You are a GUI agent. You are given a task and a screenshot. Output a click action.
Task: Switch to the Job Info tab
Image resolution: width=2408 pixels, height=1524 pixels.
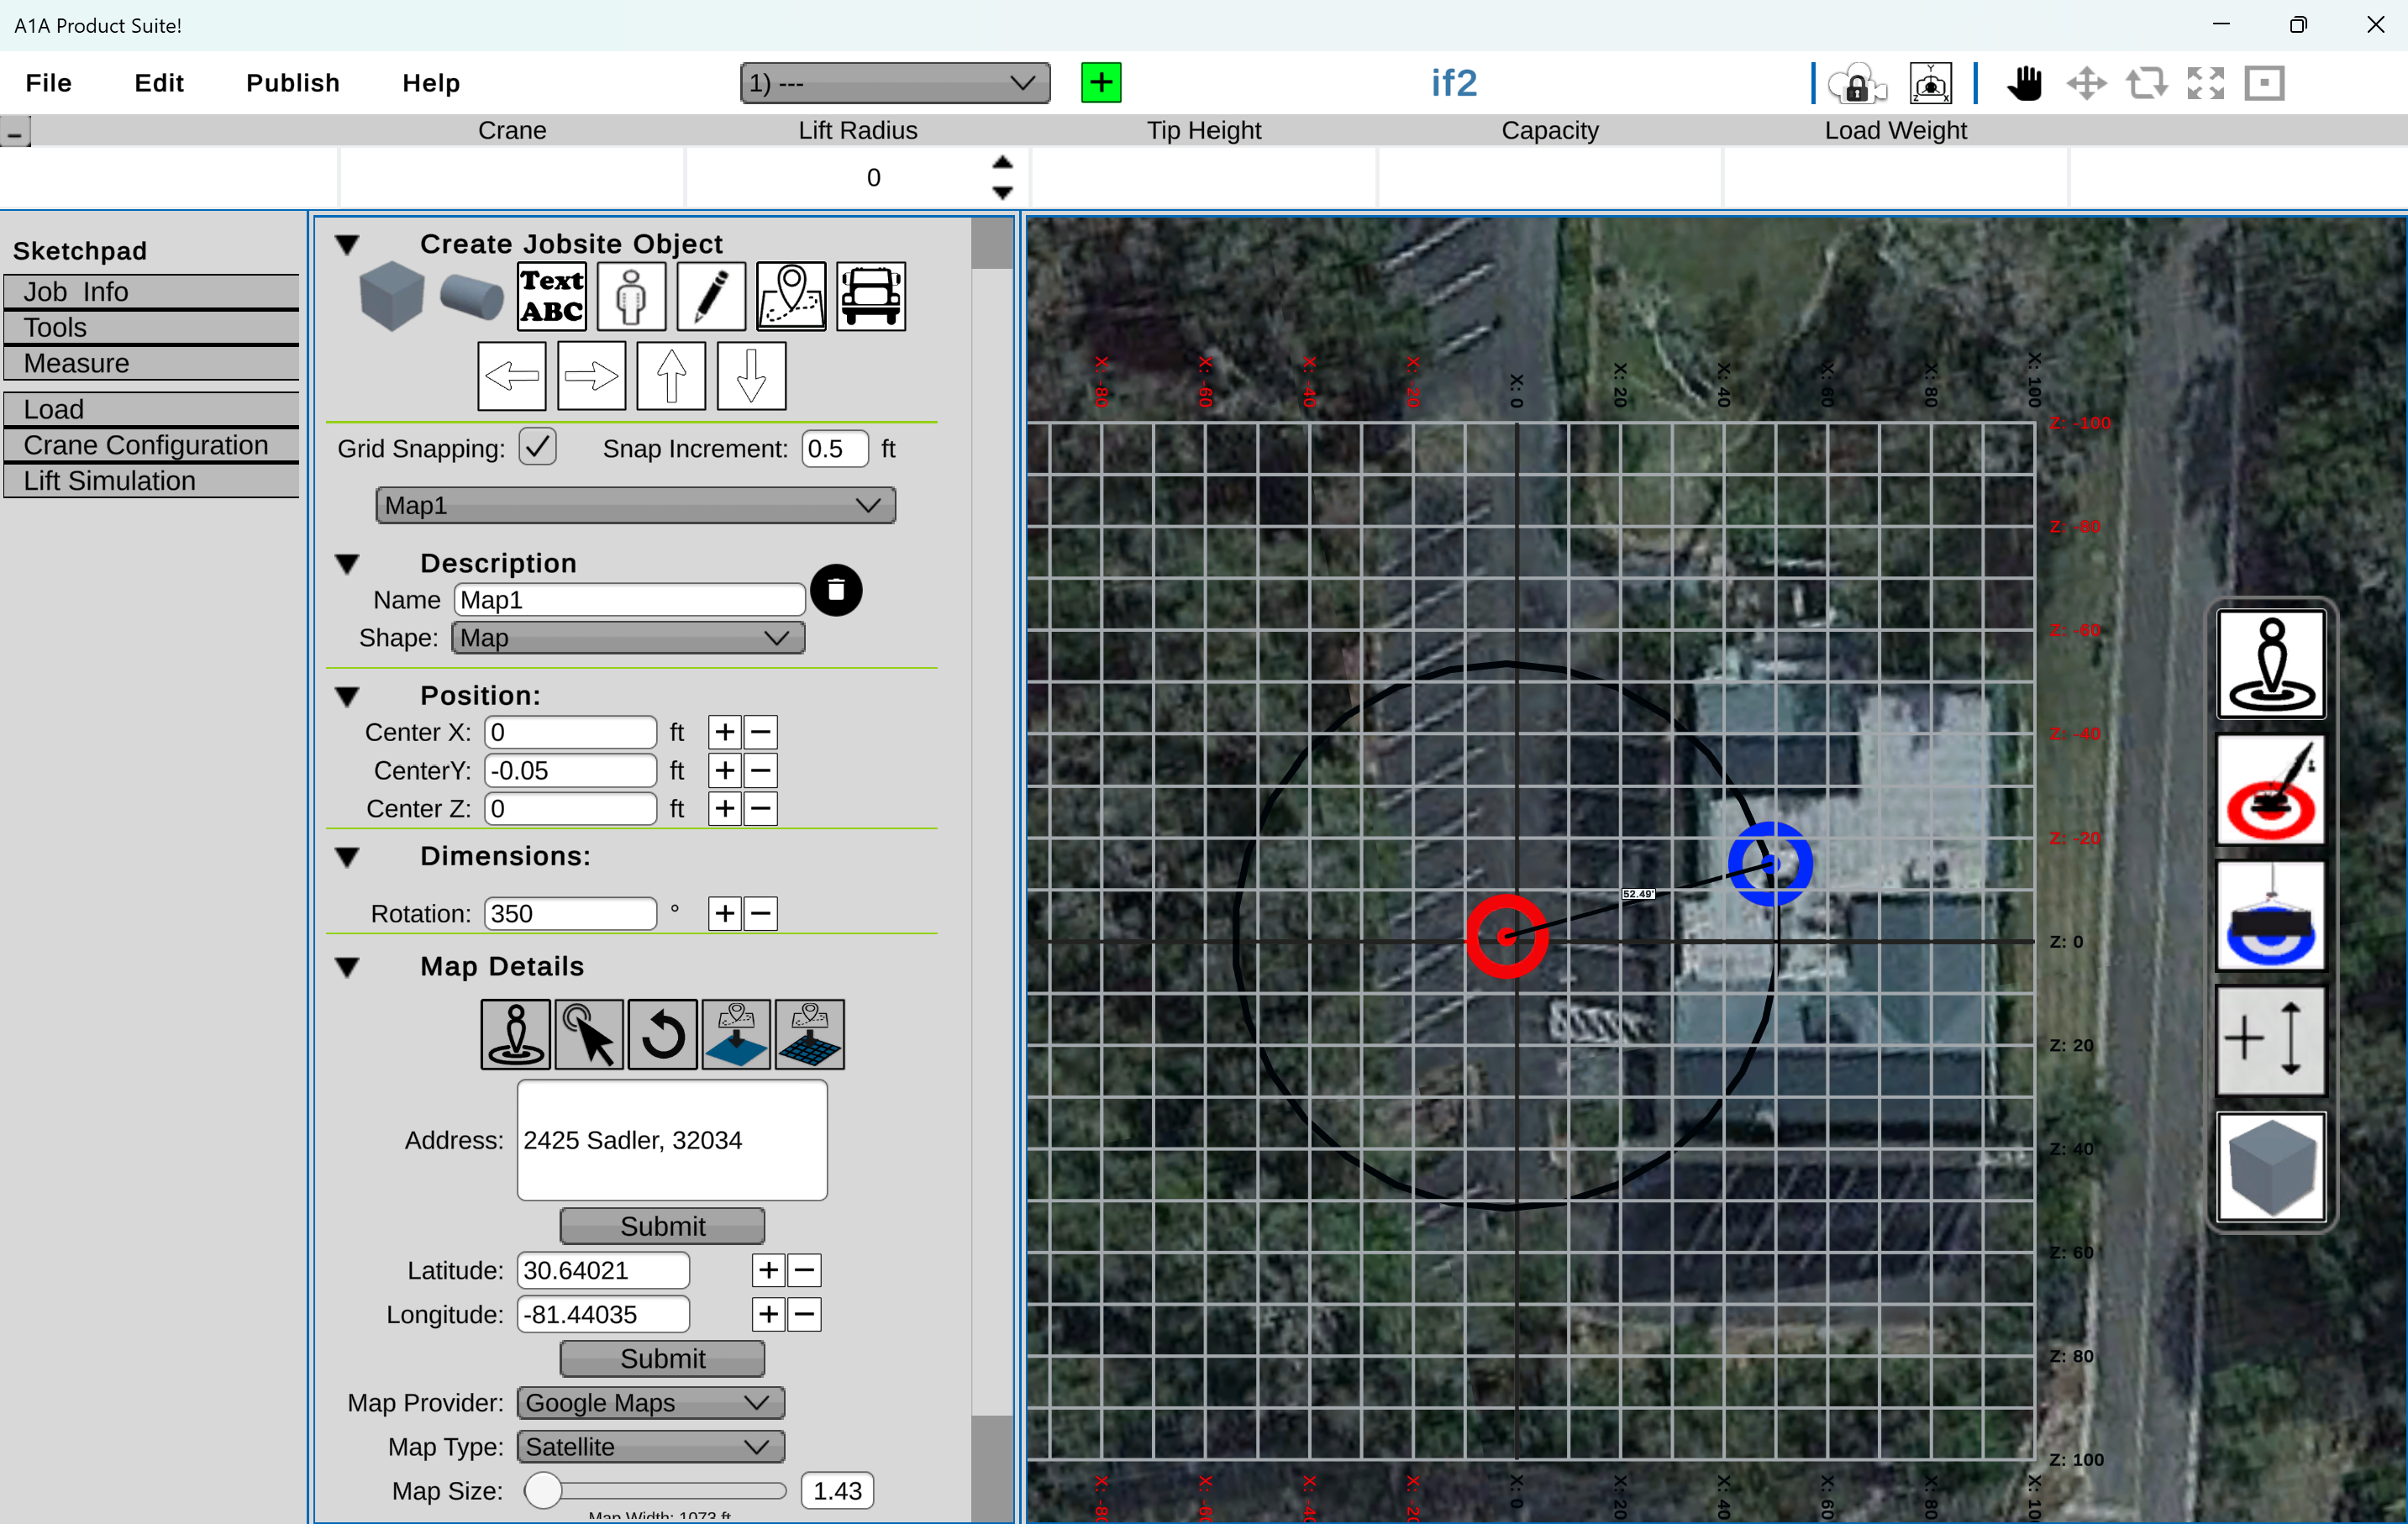click(x=151, y=291)
